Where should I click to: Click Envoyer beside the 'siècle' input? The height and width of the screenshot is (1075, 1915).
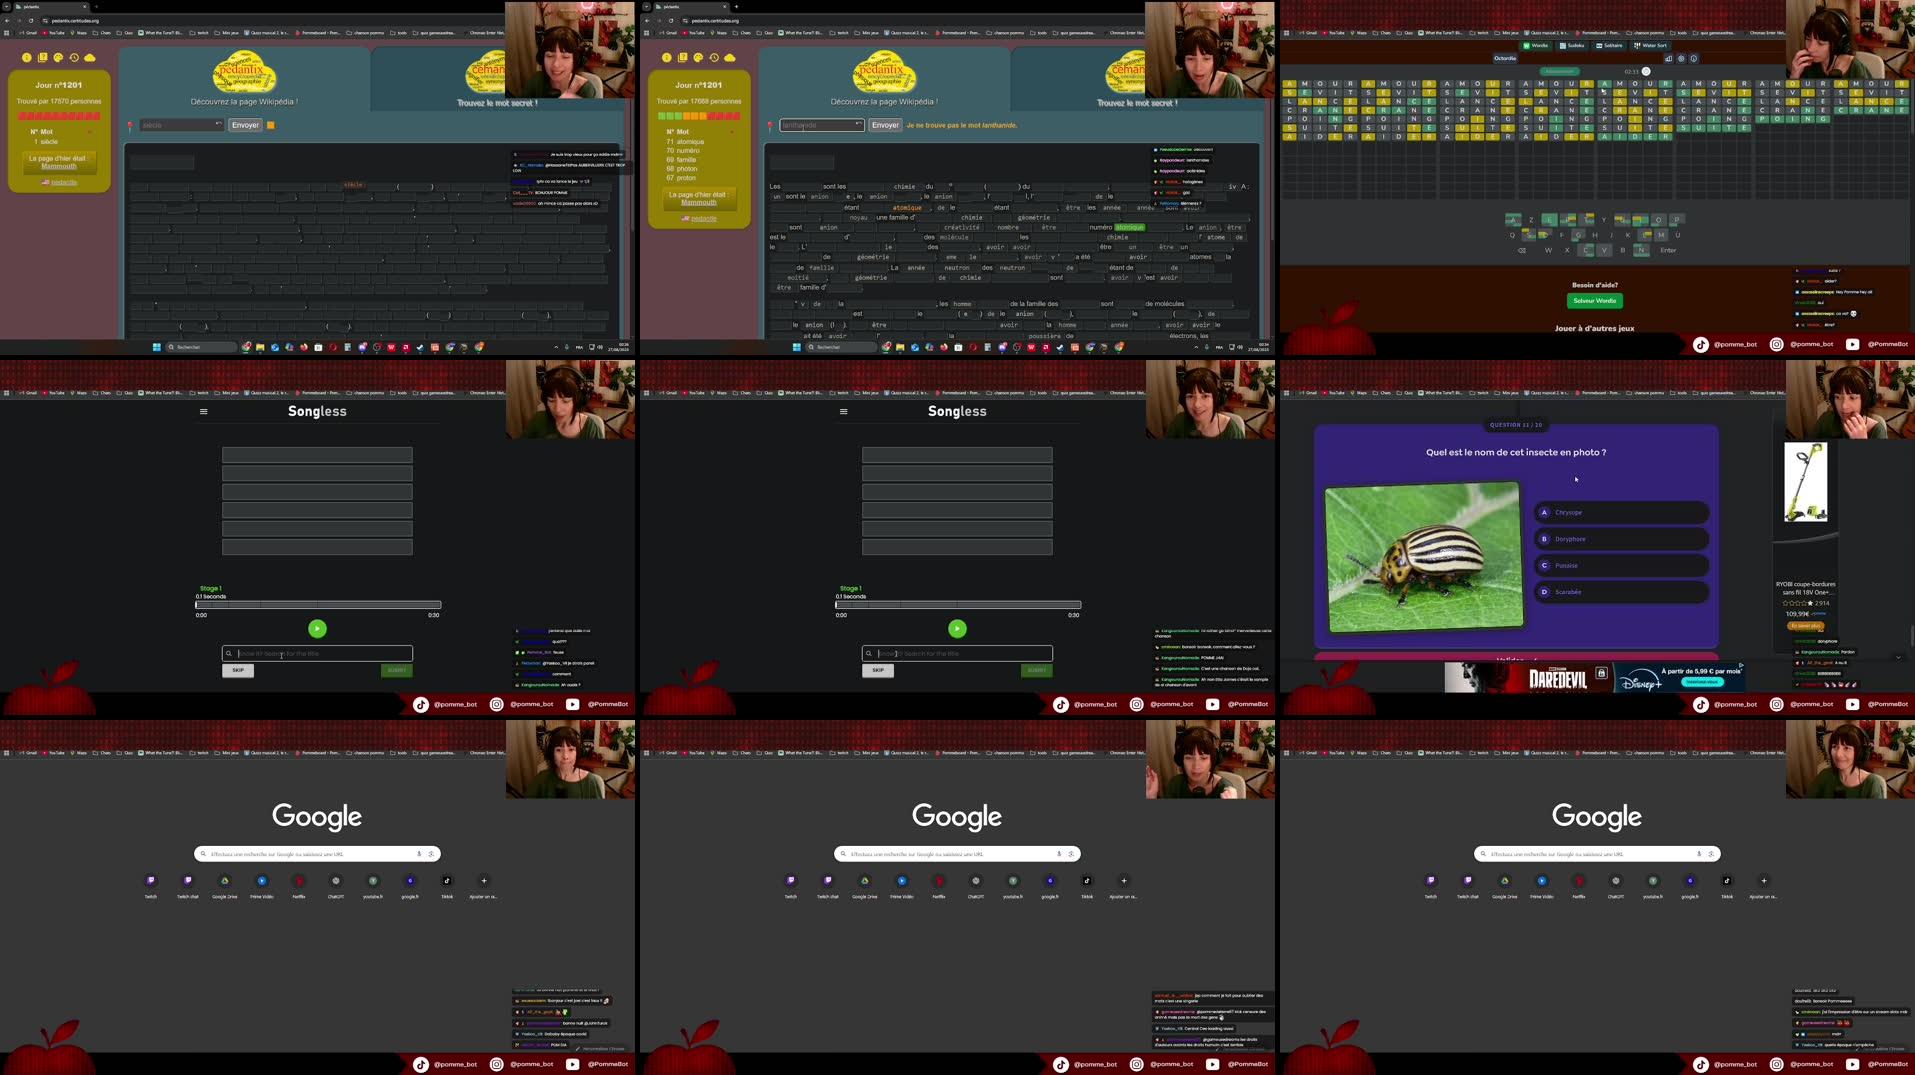245,125
